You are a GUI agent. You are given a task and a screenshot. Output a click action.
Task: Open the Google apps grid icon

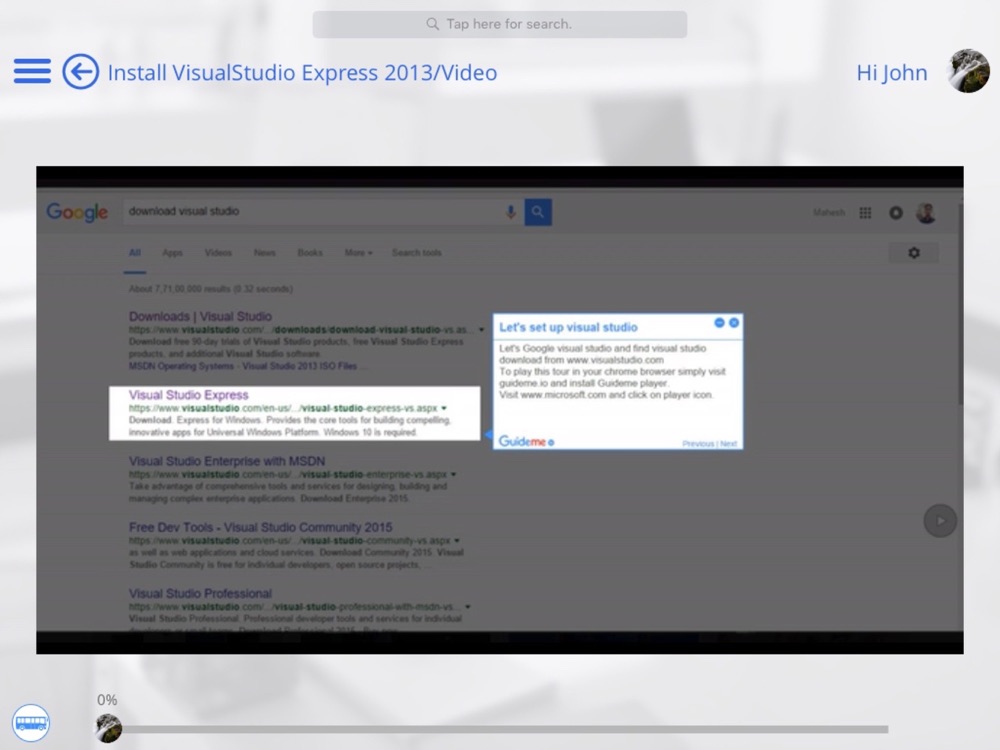865,213
